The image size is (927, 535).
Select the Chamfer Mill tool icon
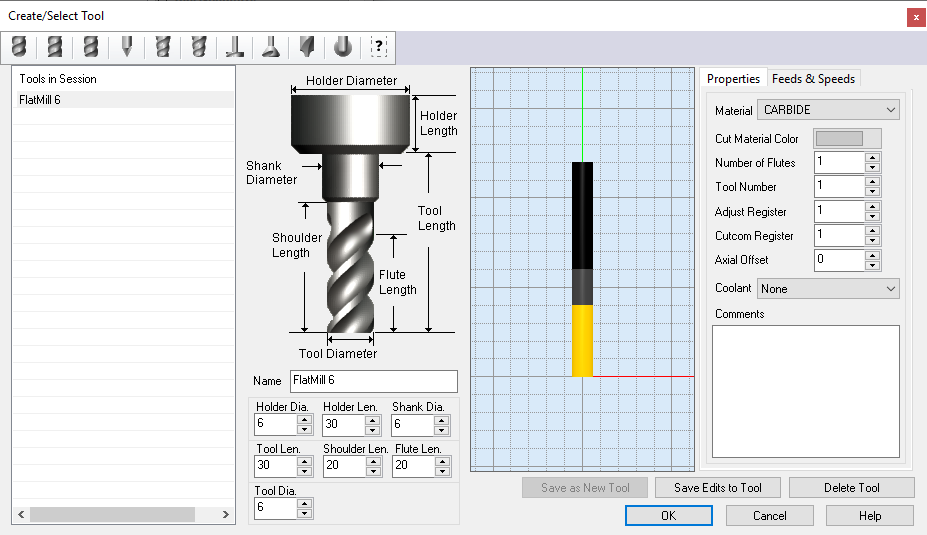[163, 47]
